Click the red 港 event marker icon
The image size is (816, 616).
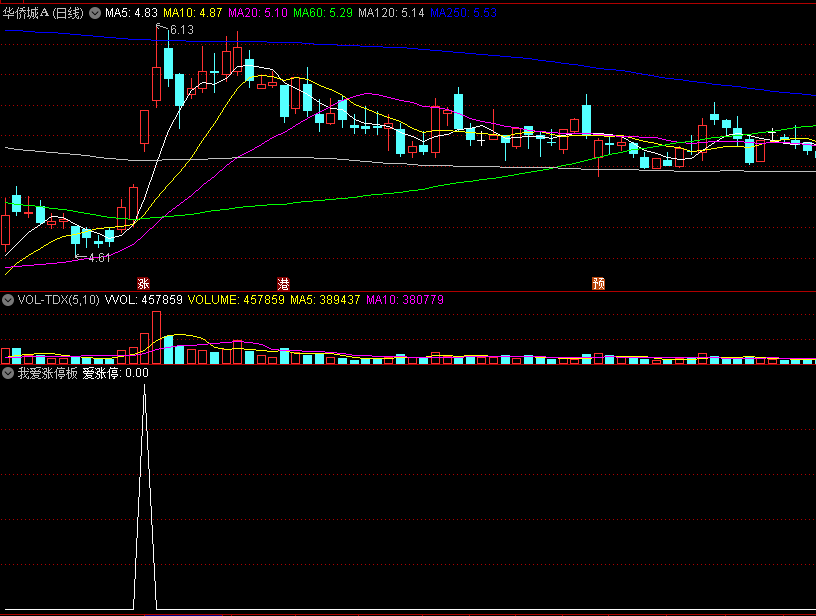click(283, 284)
